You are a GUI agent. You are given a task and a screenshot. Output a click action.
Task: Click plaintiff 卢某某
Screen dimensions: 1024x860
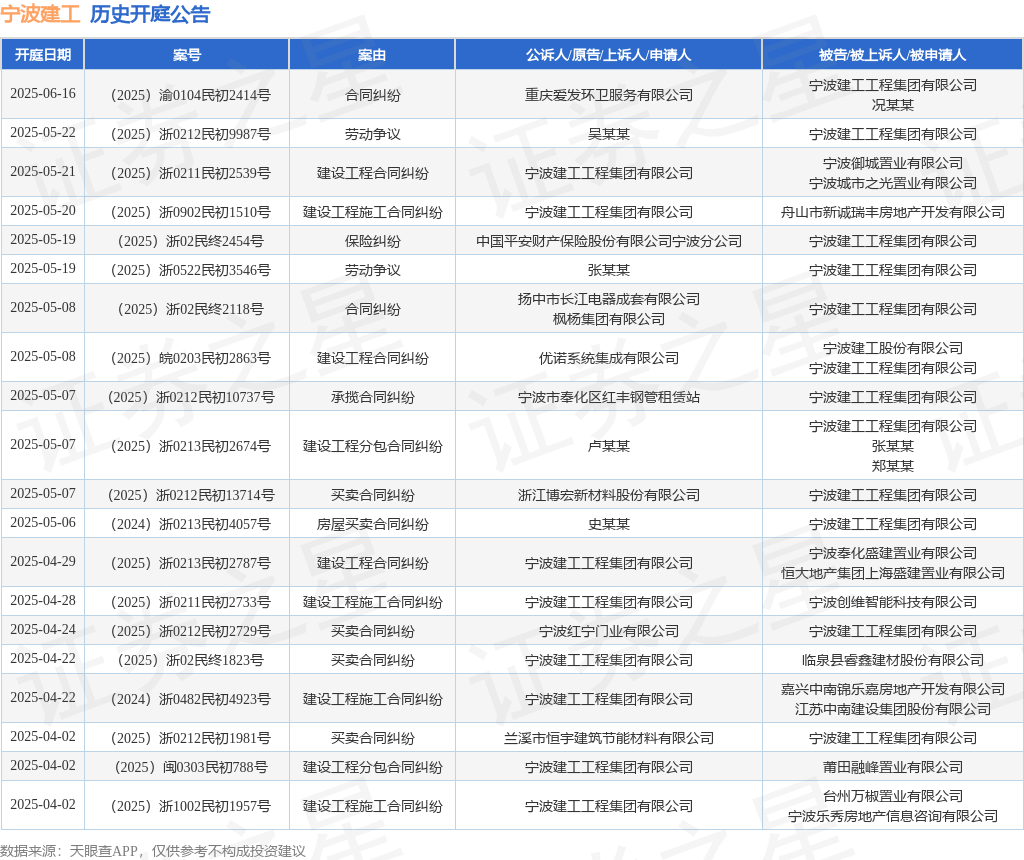pos(609,447)
